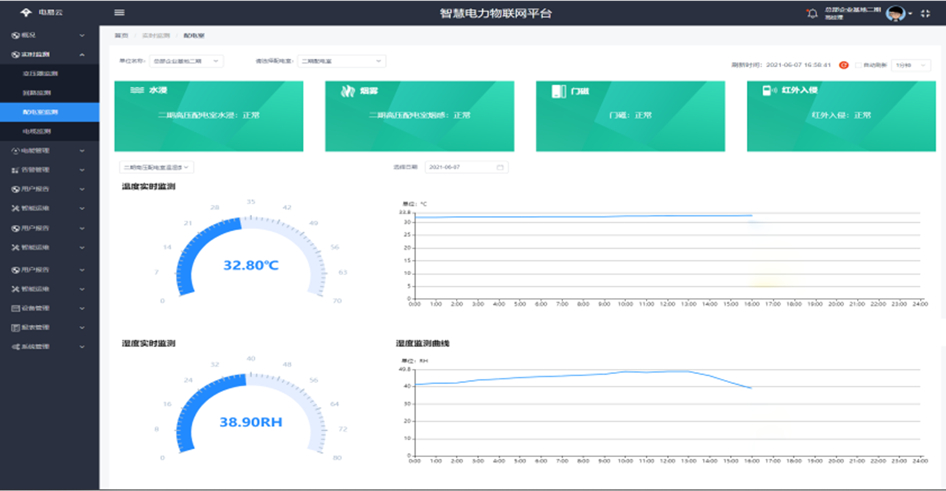946x491 pixels.
Task: Click the 烟雾 flame icon
Action: pos(347,92)
